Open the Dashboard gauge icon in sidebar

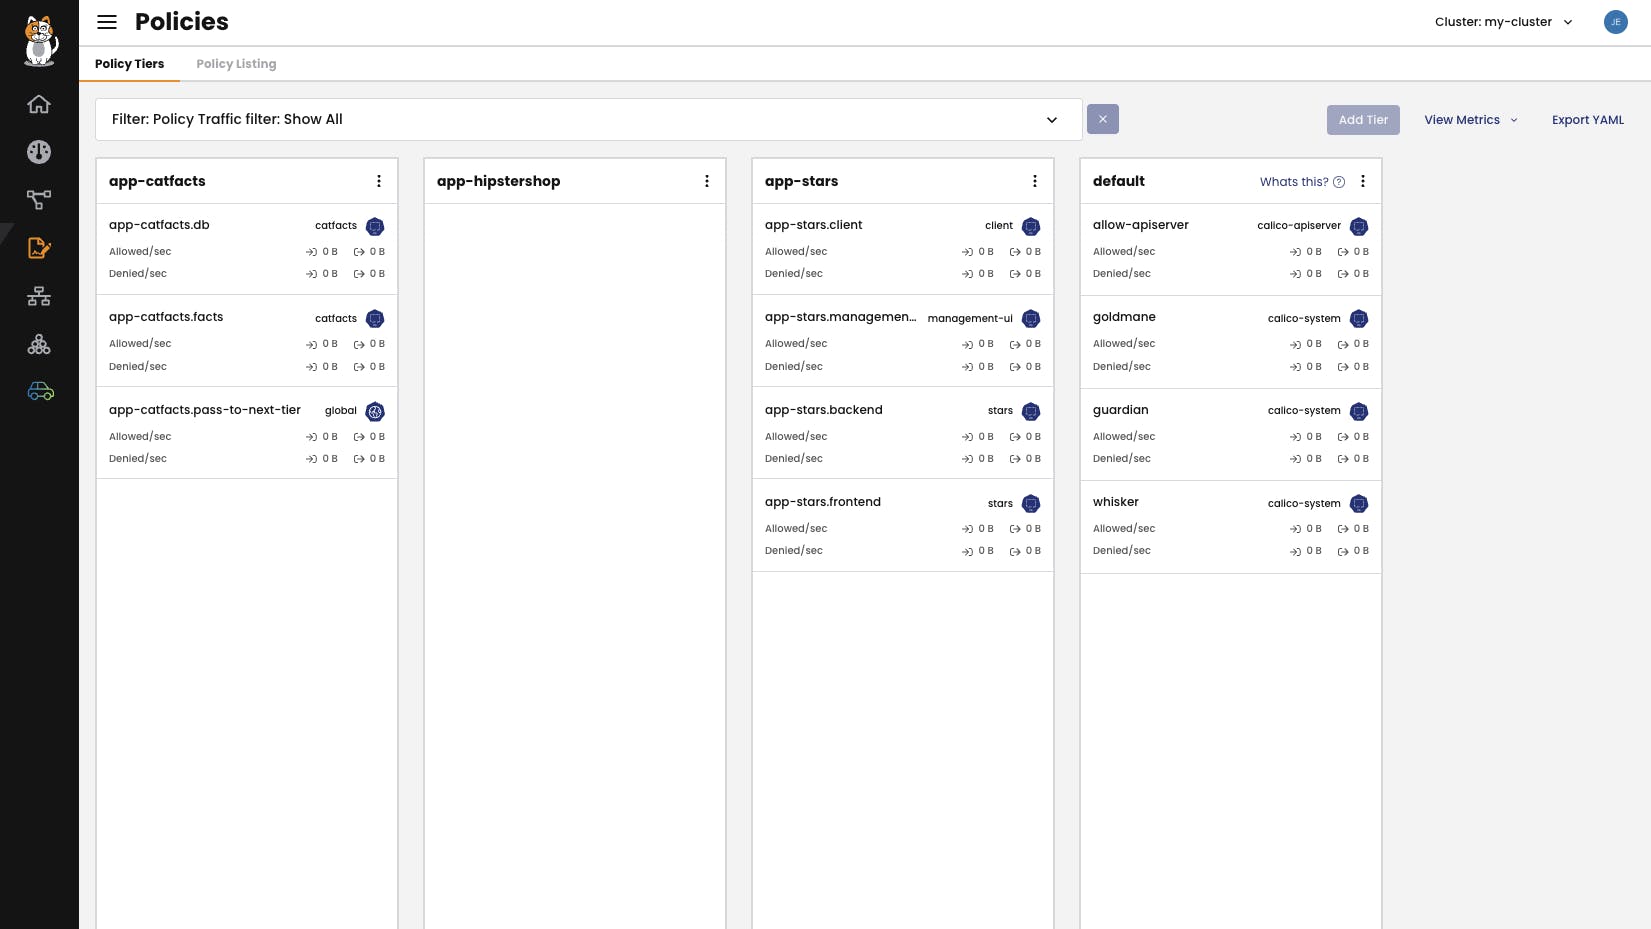(39, 152)
